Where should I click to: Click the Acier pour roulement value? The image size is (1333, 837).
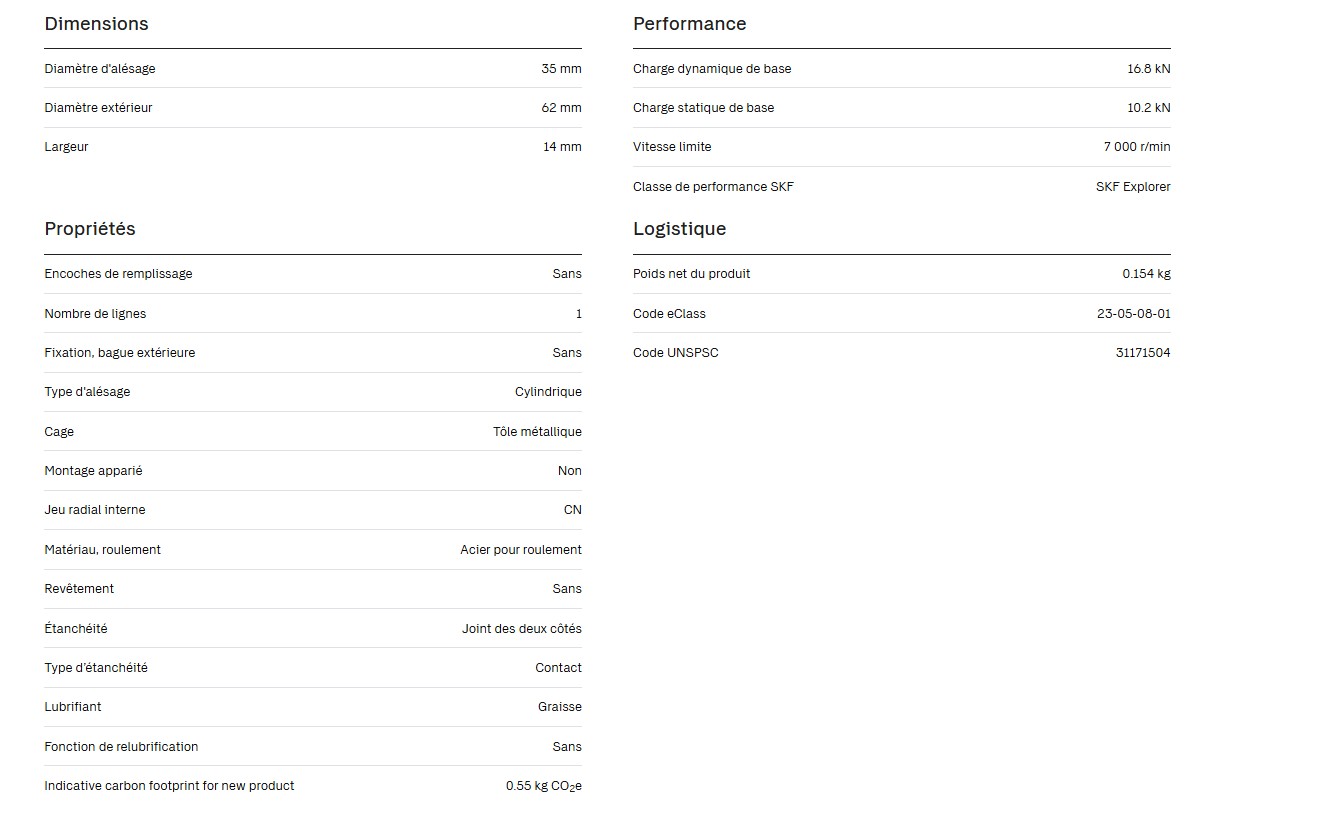point(521,550)
